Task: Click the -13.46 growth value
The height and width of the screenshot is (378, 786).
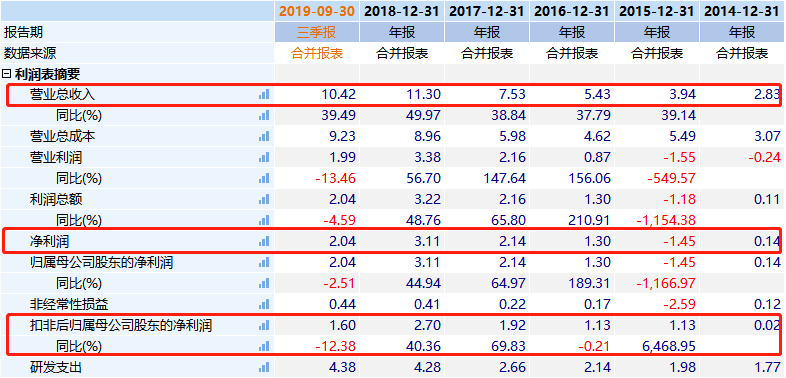Action: click(x=336, y=178)
